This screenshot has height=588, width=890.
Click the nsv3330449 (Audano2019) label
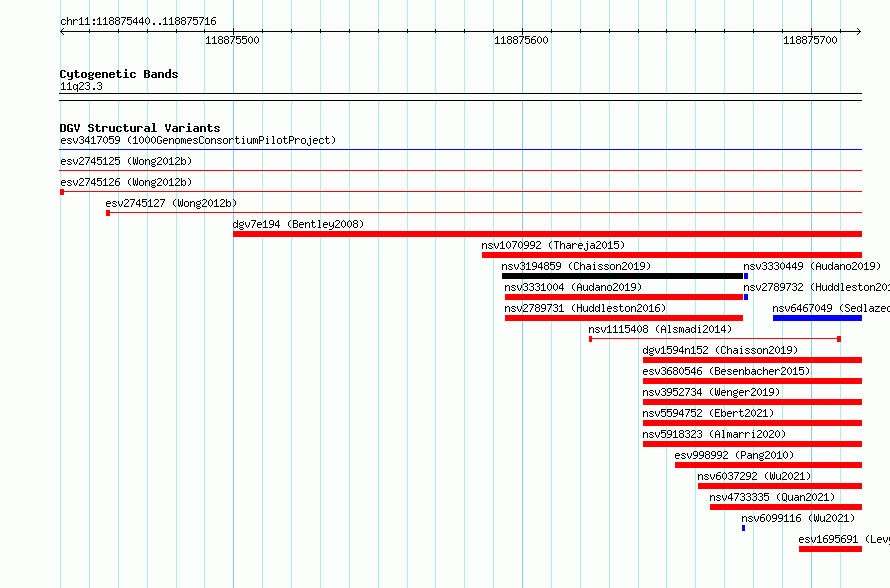(x=812, y=266)
